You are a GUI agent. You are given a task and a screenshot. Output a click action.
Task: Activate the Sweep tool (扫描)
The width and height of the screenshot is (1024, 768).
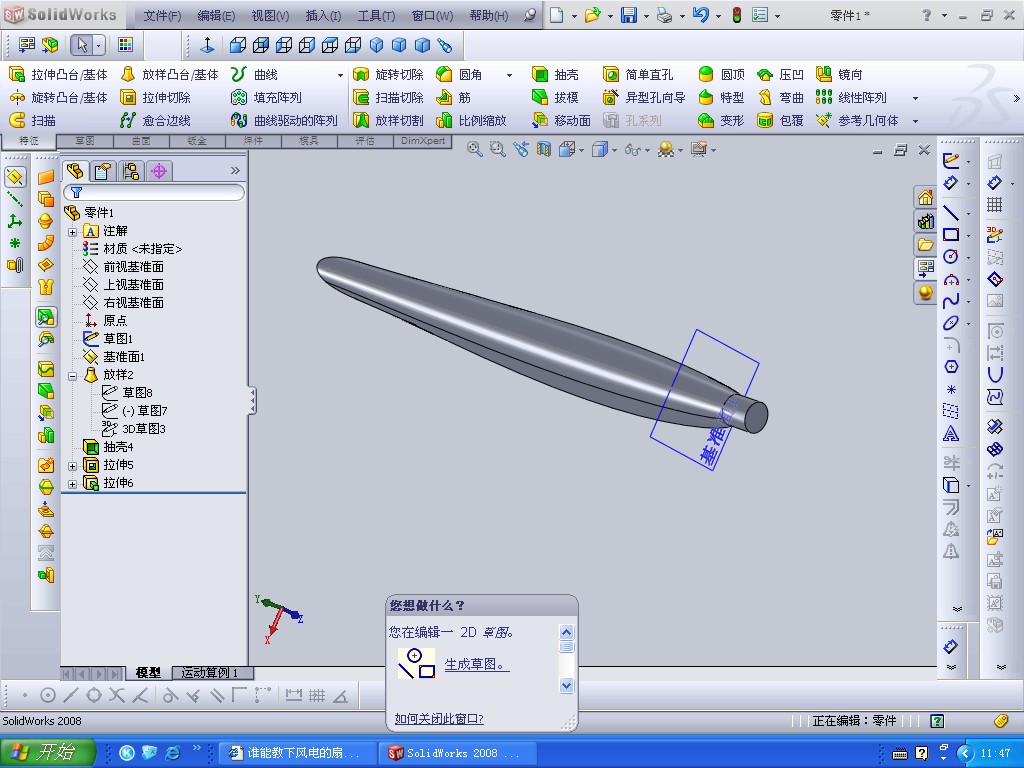(x=33, y=120)
